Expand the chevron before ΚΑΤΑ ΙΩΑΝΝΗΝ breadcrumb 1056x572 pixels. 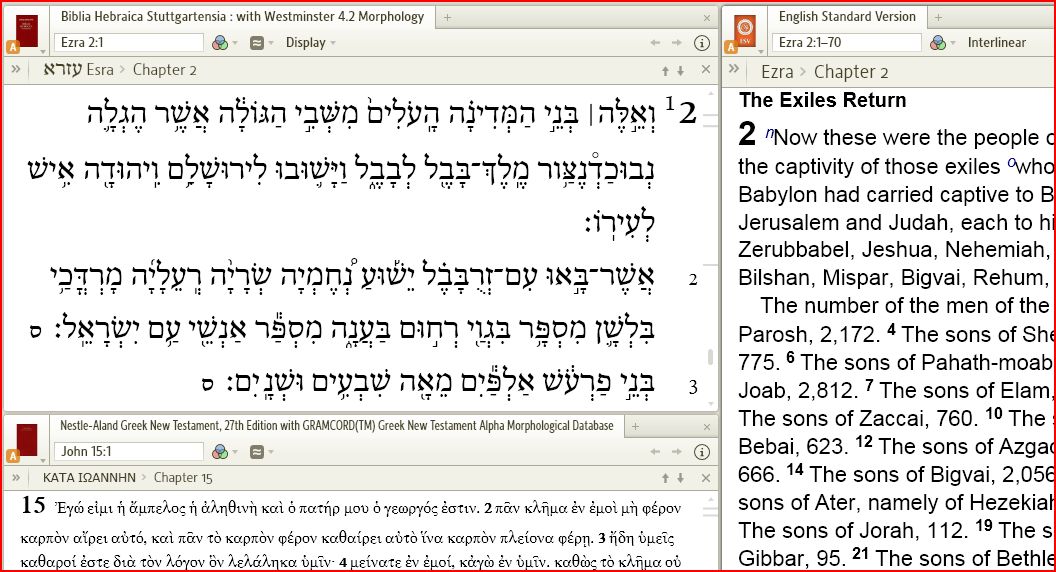click(x=15, y=478)
